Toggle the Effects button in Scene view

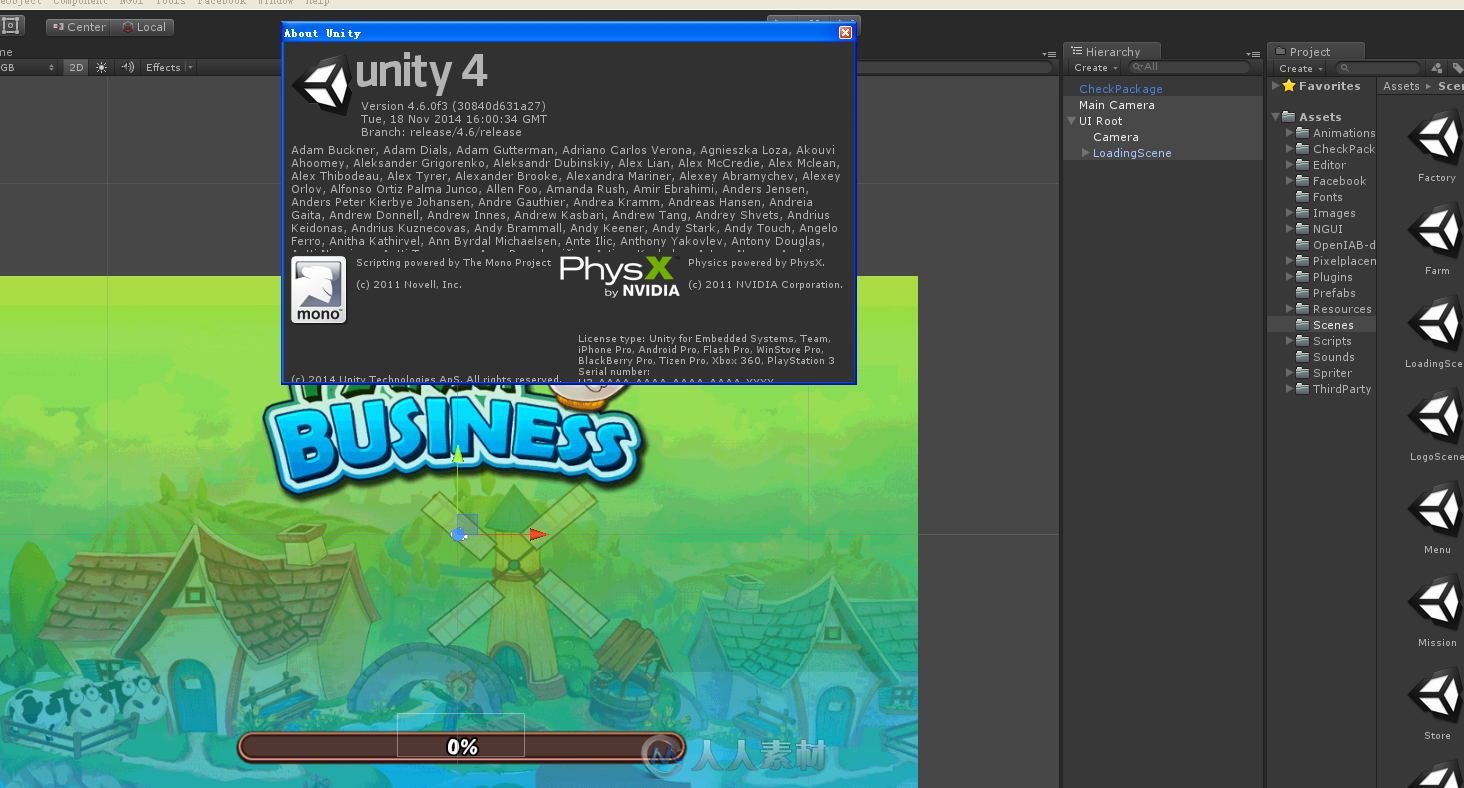(x=163, y=67)
